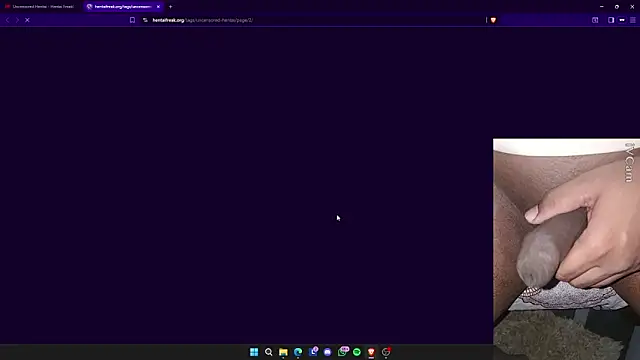
Task: Close the browser window
Action: [x=632, y=7]
